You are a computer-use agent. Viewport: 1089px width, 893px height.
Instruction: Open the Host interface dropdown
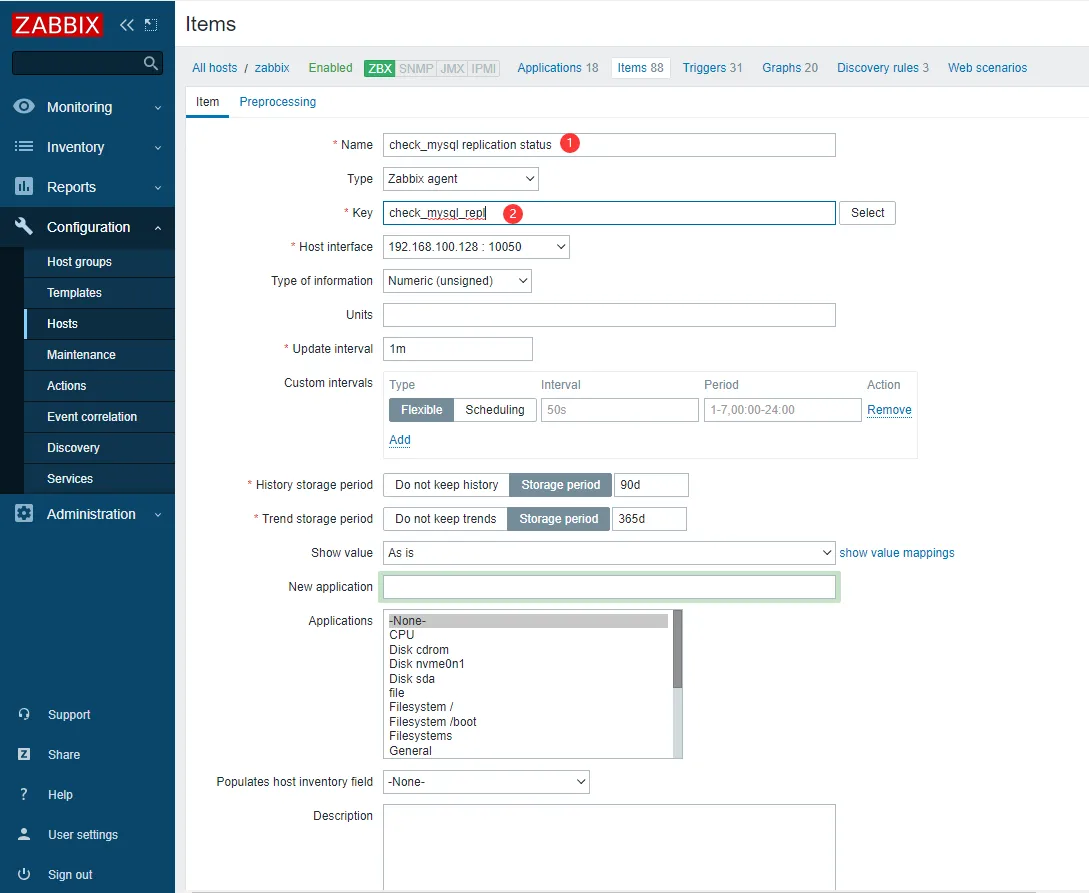pos(476,247)
